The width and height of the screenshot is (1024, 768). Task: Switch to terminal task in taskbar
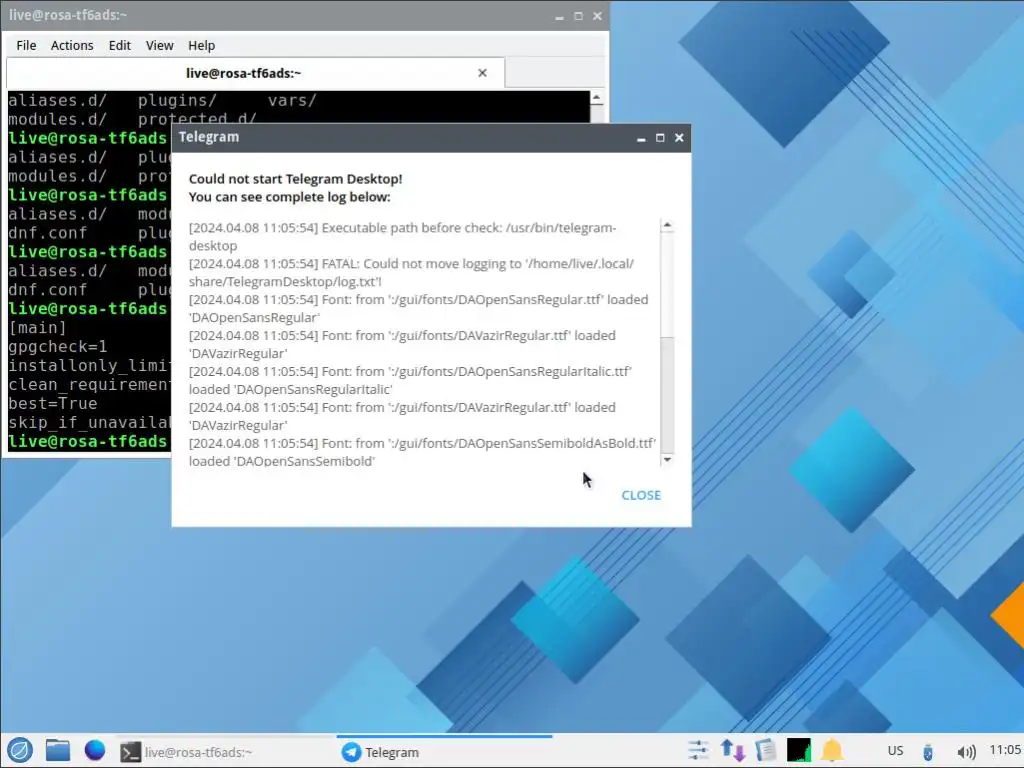click(225, 752)
